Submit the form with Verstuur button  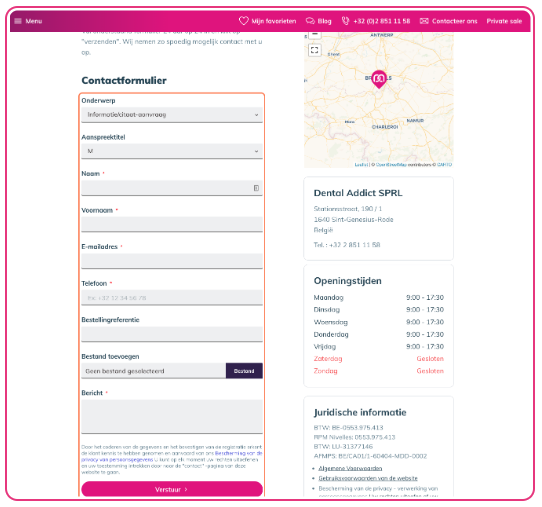coord(172,489)
